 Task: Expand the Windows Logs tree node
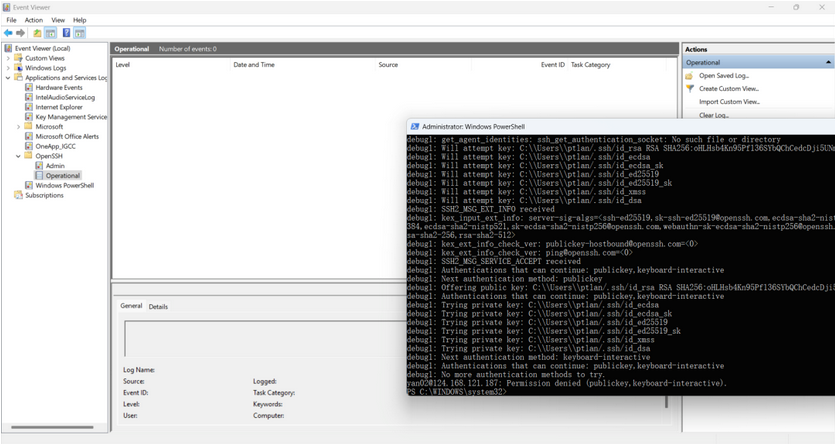[x=9, y=68]
